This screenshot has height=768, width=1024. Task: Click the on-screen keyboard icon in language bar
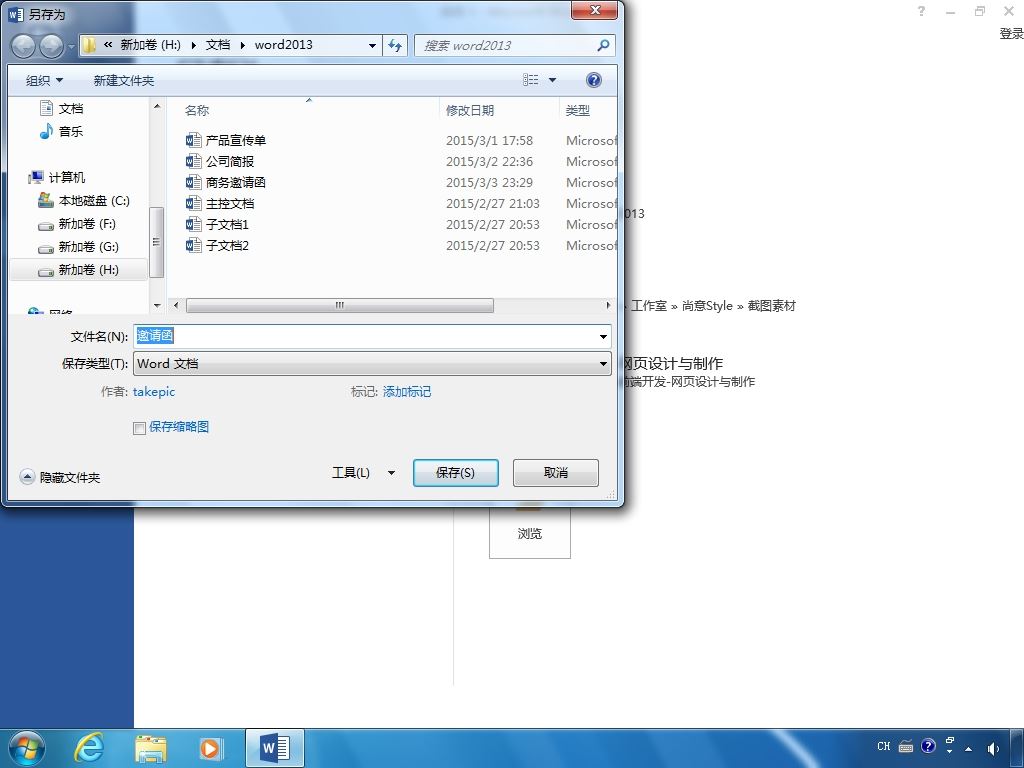(906, 746)
